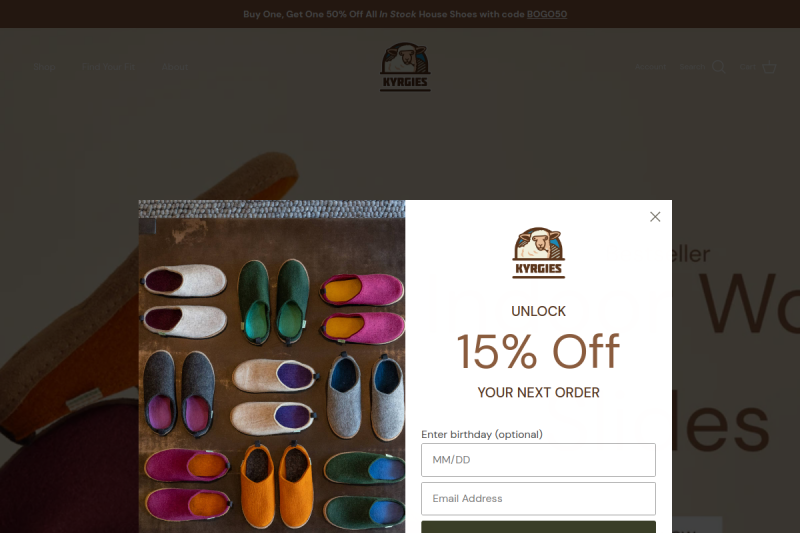Image resolution: width=800 pixels, height=533 pixels.
Task: Click the orange slippers in popup image
Action: pos(277,485)
